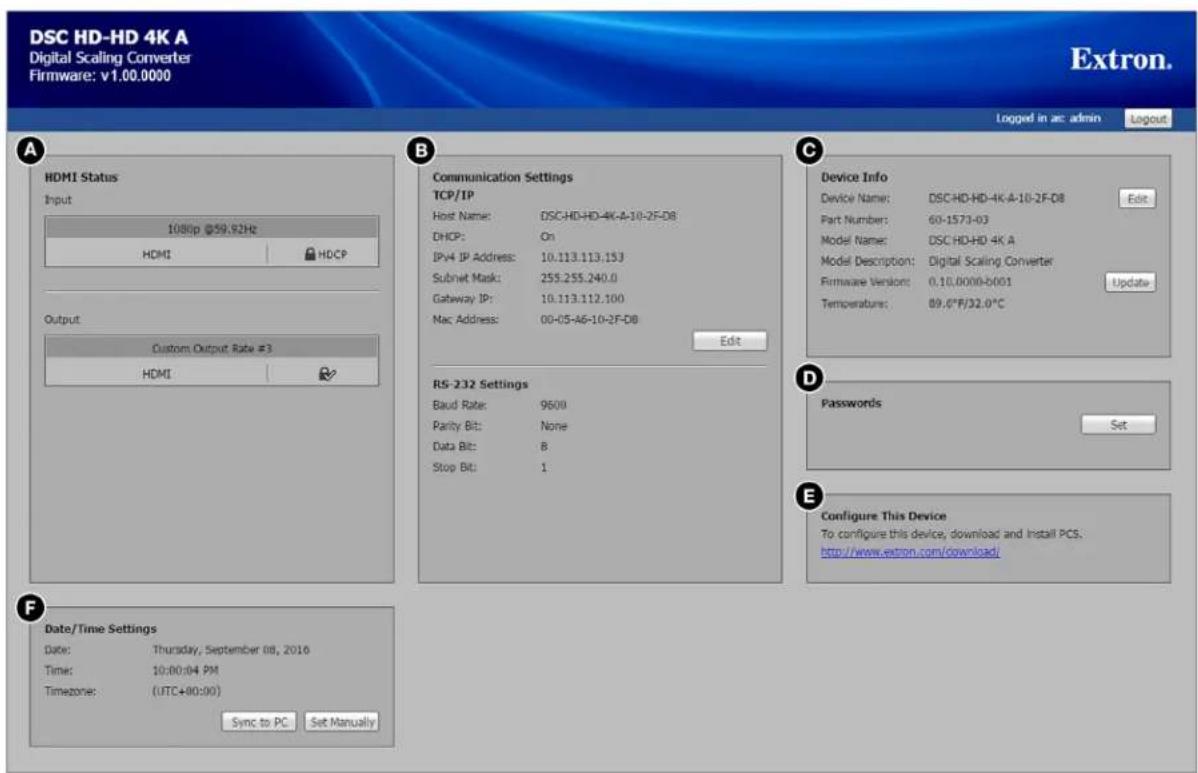Click the gateway IP 10.113.112.100
Viewport: 1198px width, 773px height.
(x=582, y=299)
